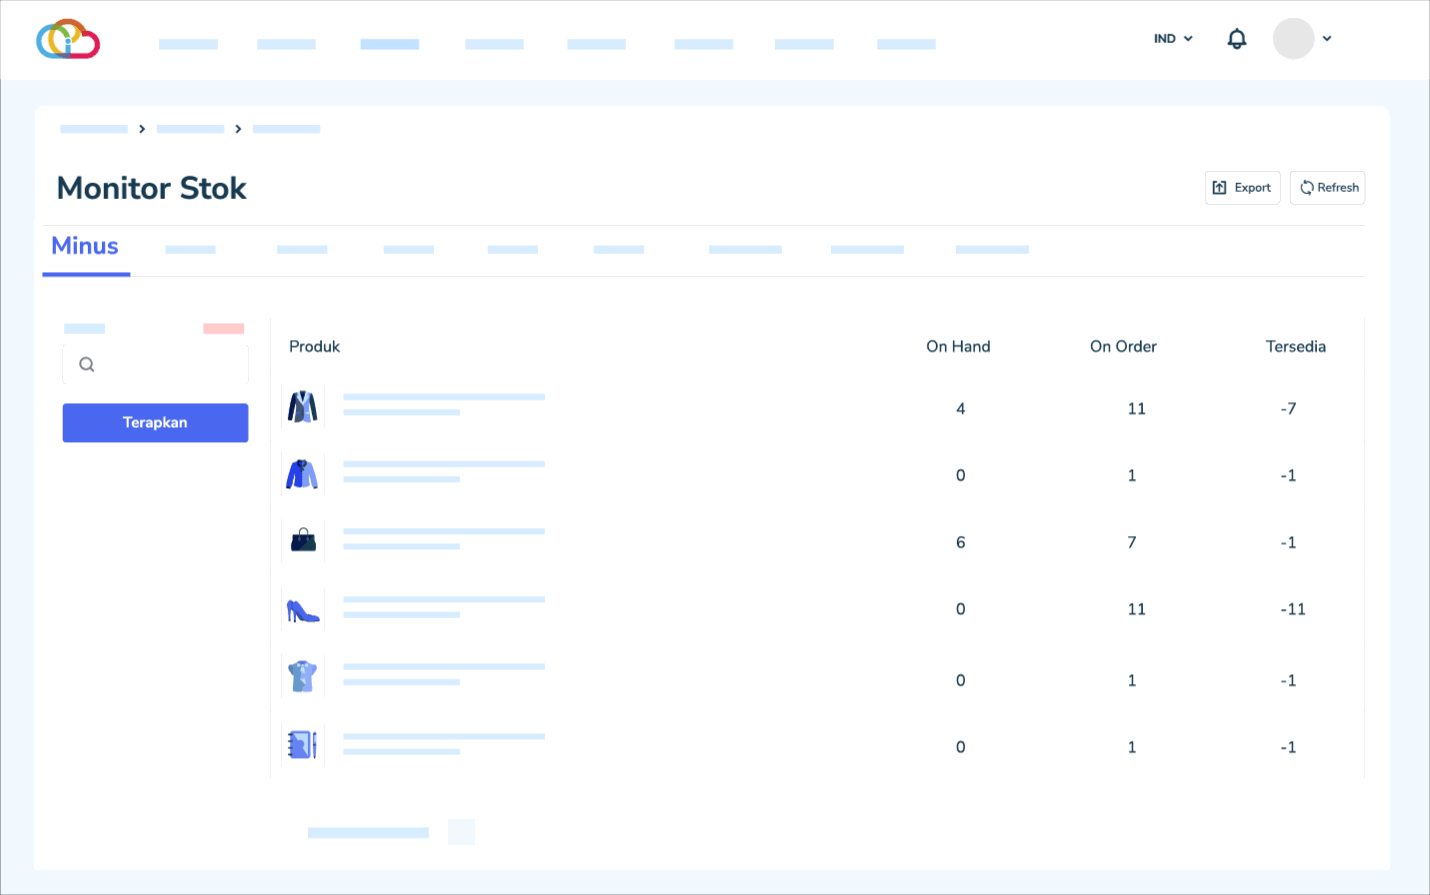Expand the profile menu chevron
The height and width of the screenshot is (895, 1430).
point(1327,39)
